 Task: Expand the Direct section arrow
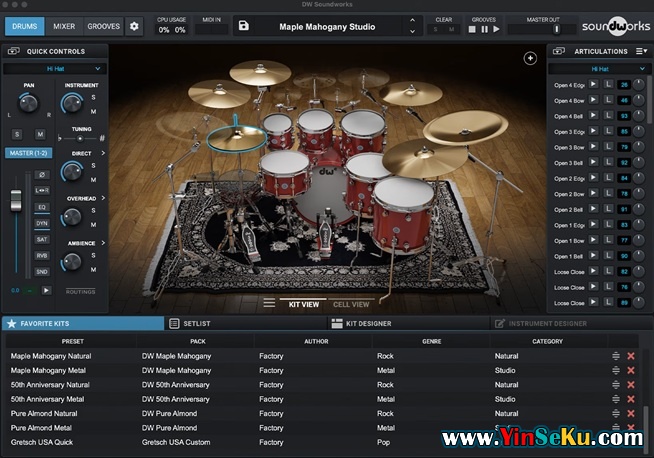pos(102,153)
